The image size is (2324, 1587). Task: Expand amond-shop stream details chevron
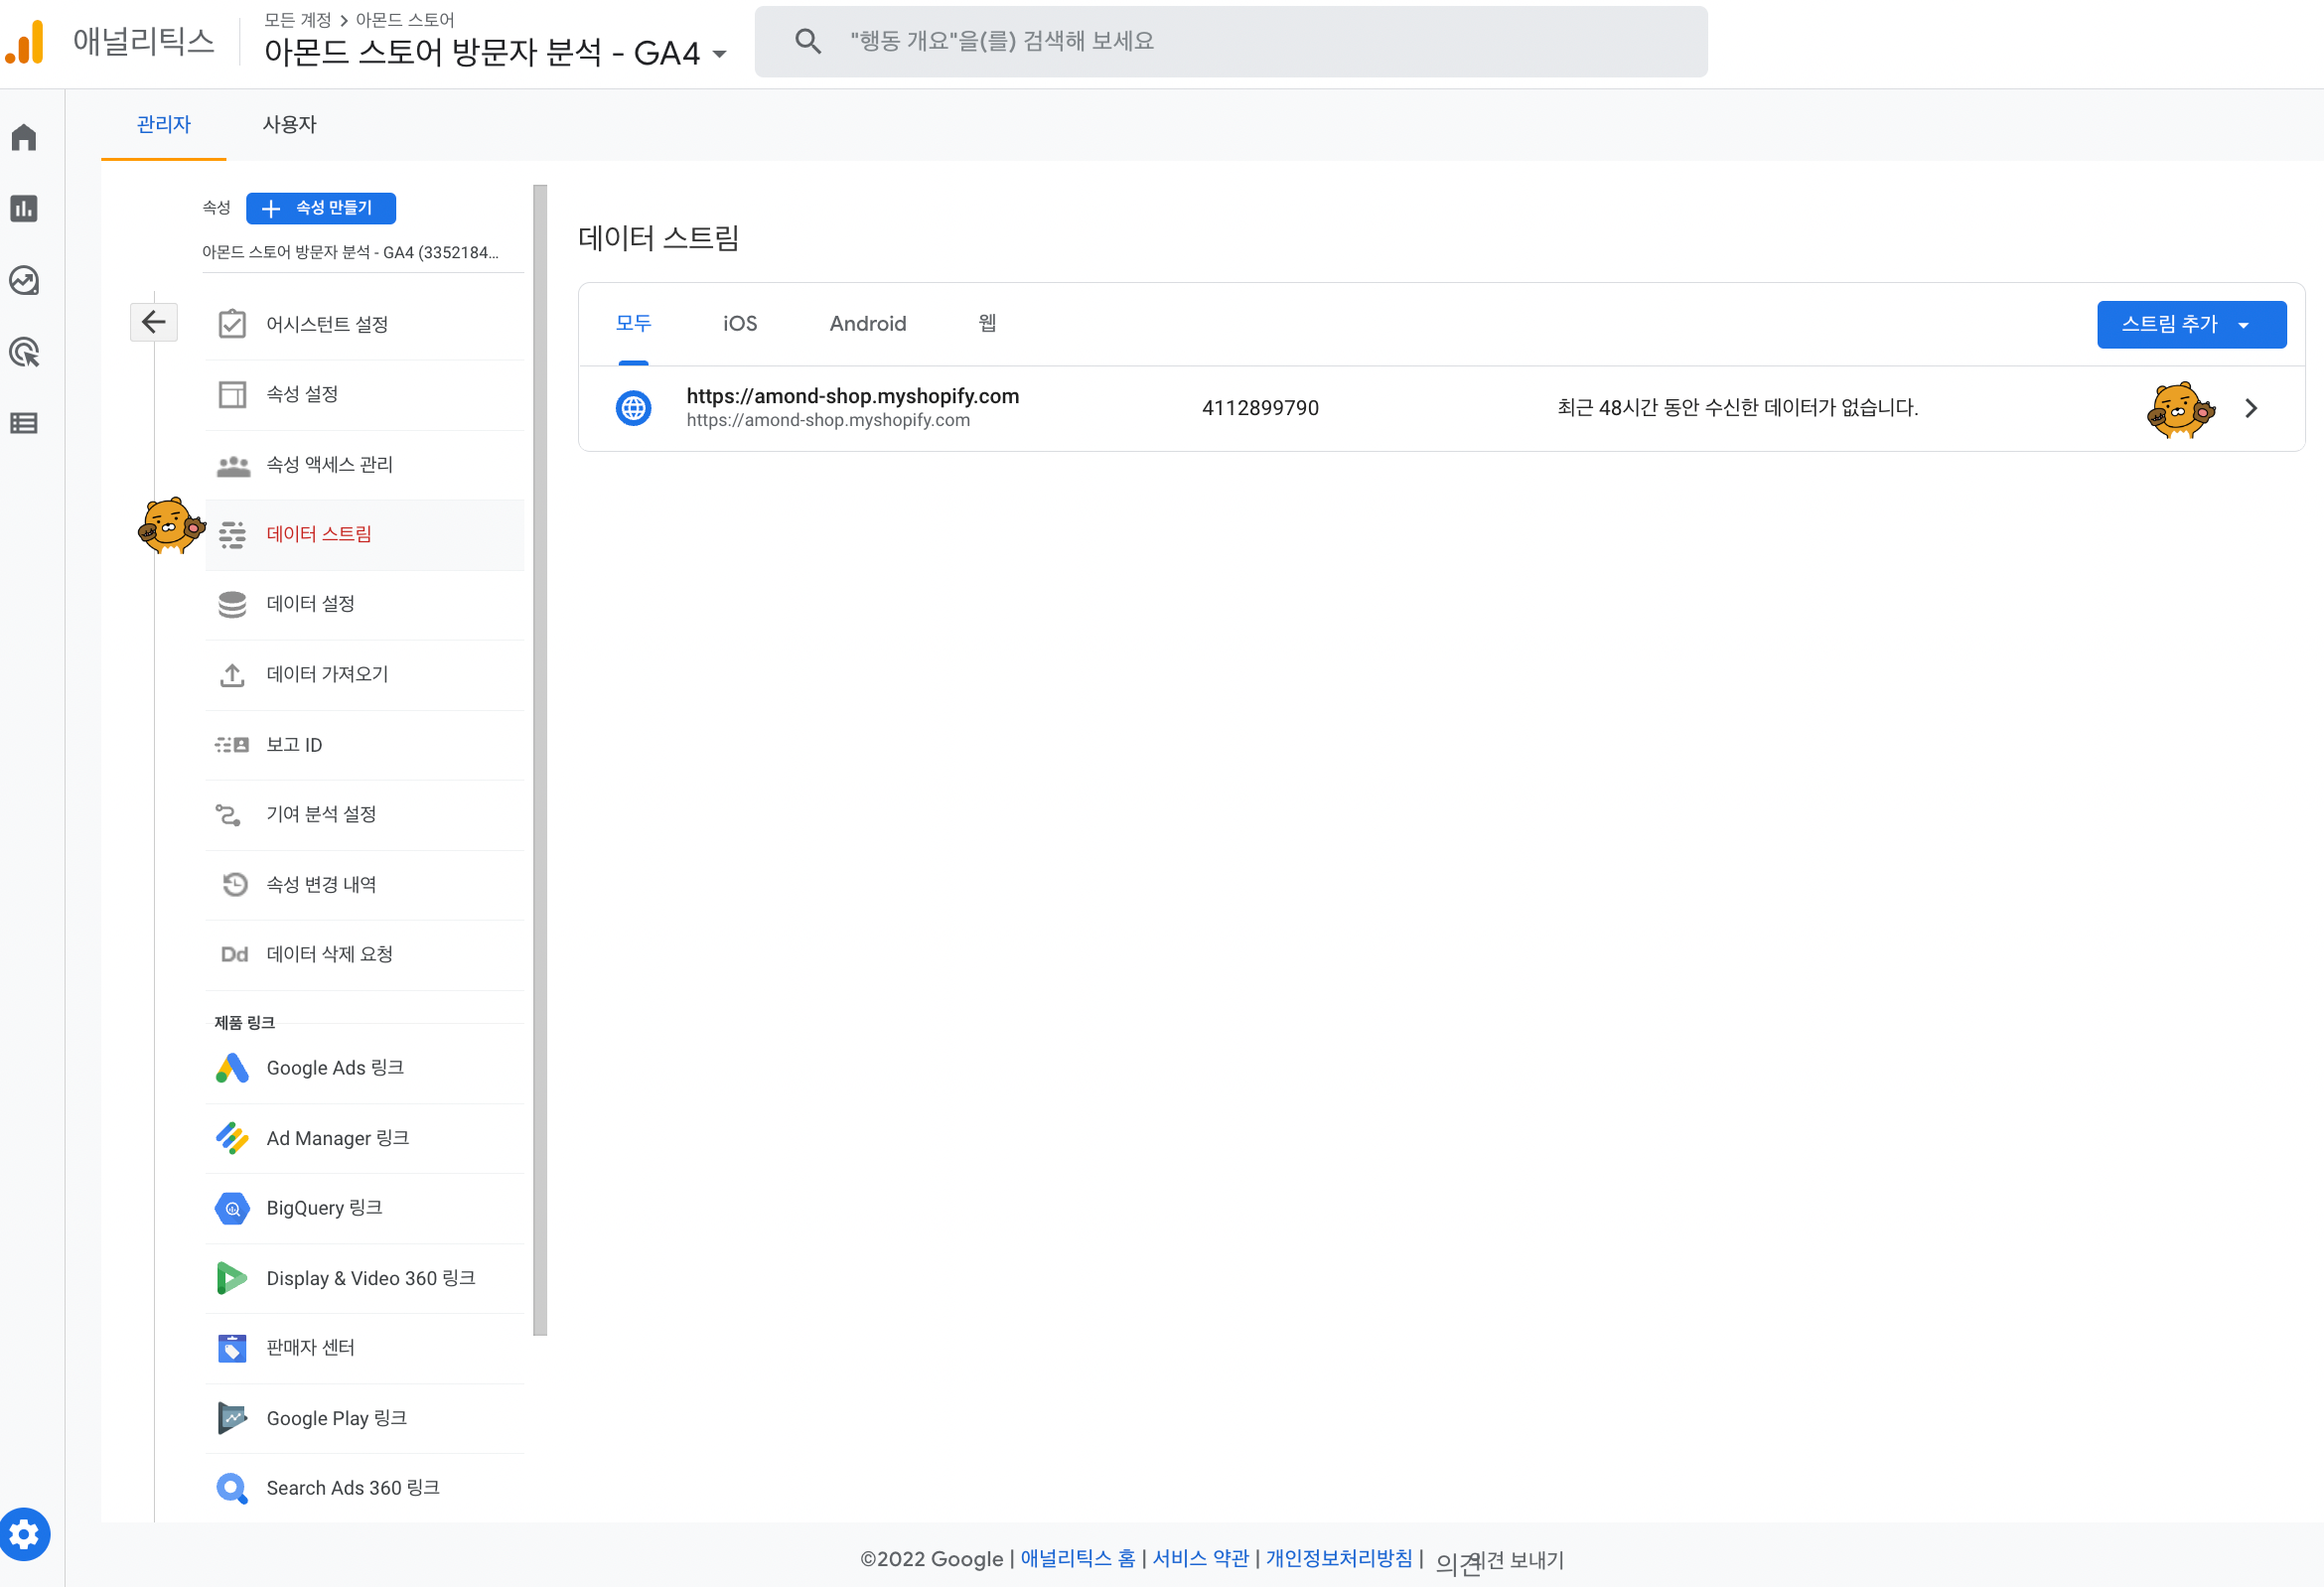point(2250,408)
